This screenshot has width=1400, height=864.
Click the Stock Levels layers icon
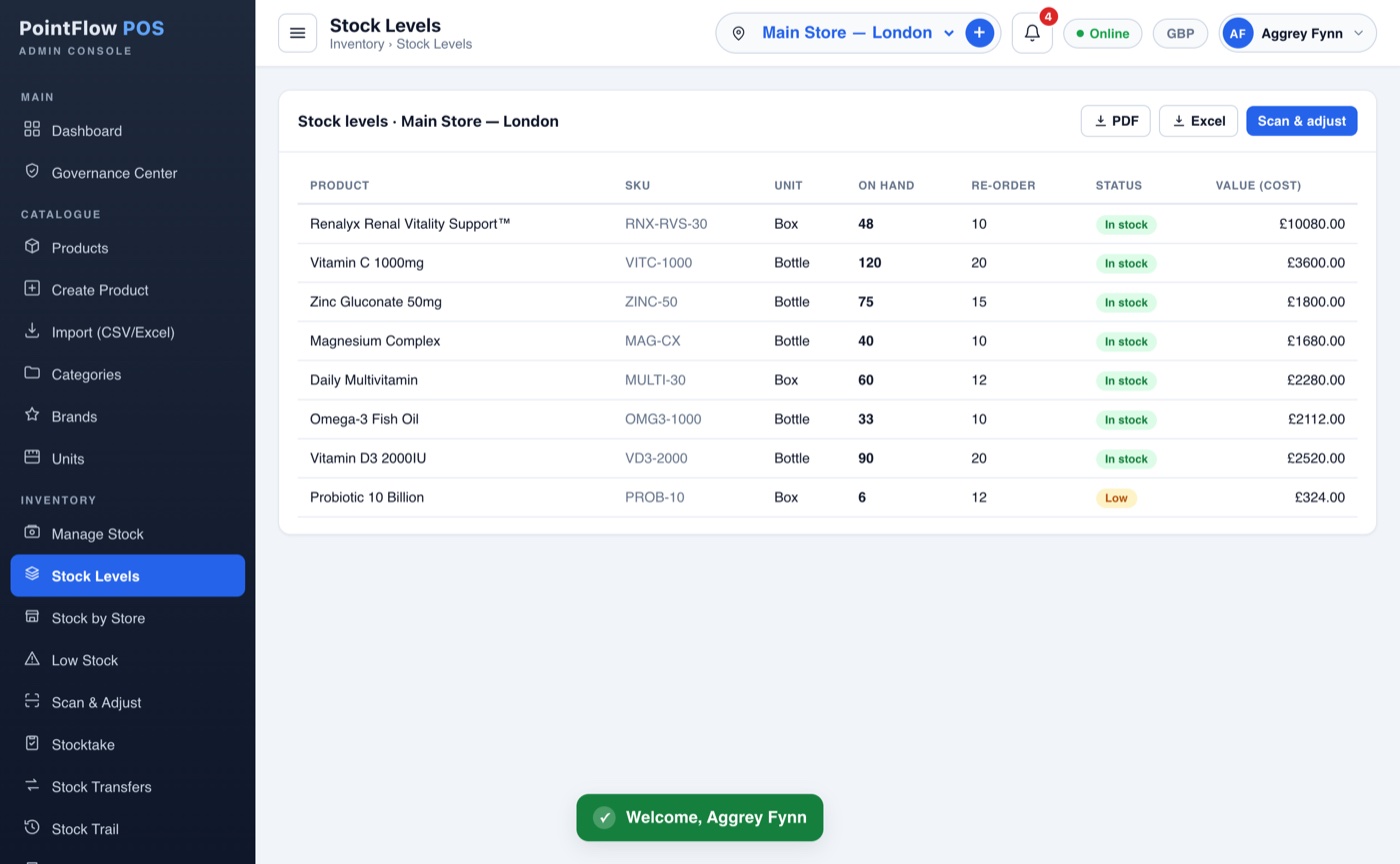[32, 574]
